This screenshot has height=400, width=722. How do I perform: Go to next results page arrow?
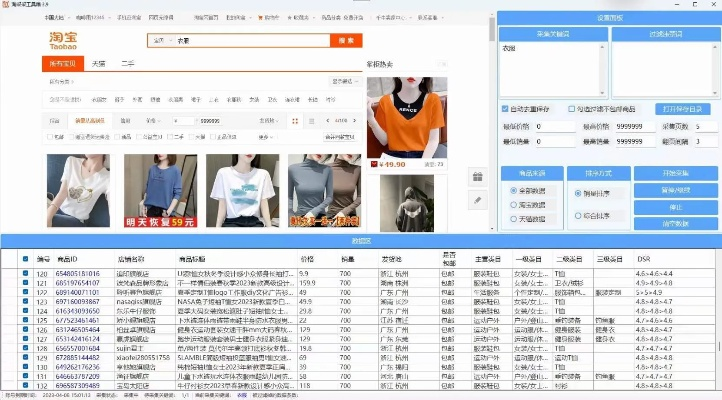click(355, 121)
